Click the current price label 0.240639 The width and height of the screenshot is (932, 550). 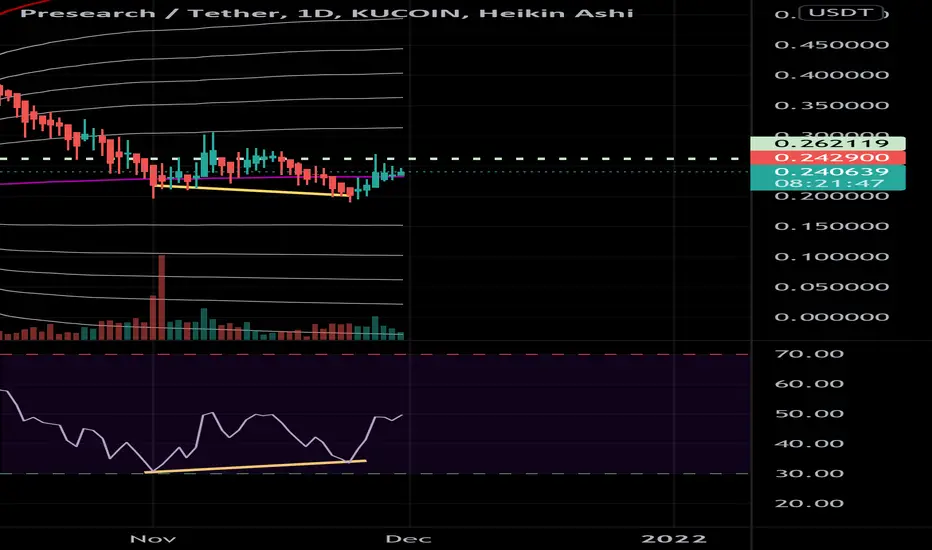point(828,171)
